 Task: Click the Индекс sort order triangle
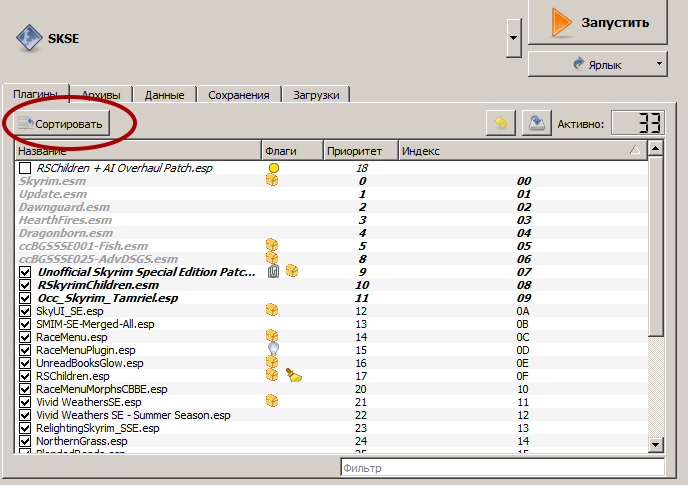tap(634, 151)
